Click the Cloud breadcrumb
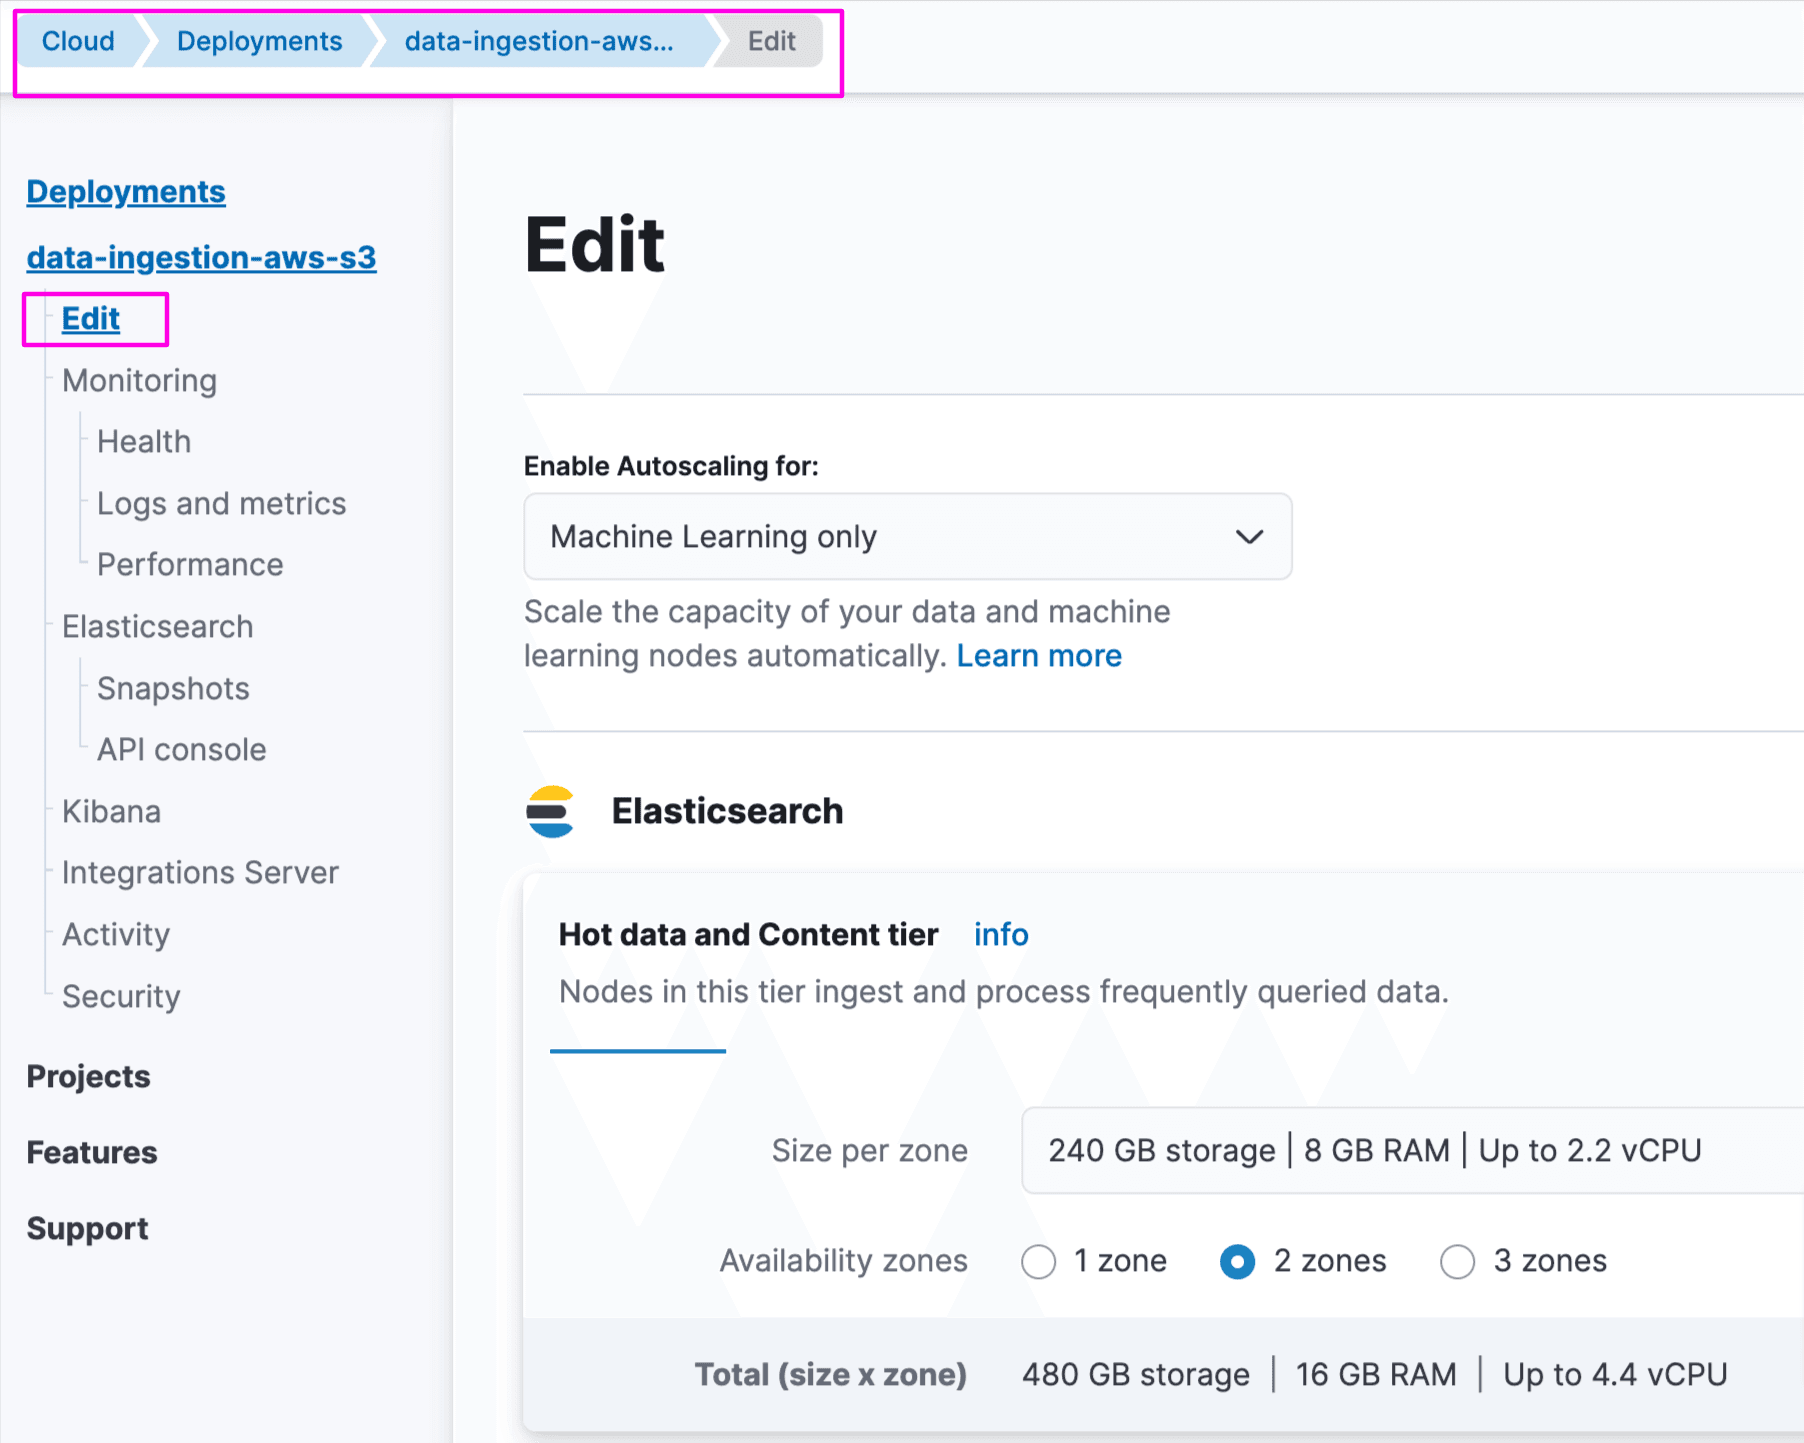The width and height of the screenshot is (1804, 1443). [78, 41]
